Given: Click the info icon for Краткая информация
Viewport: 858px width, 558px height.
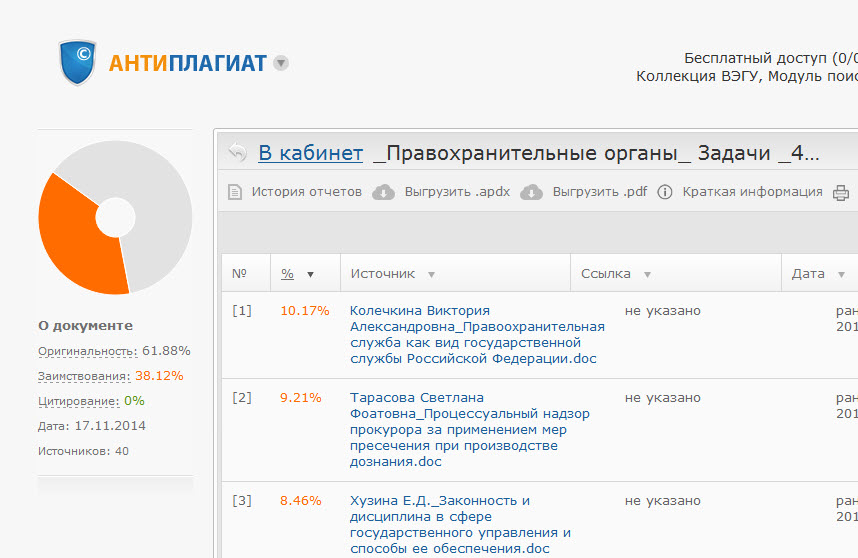Looking at the screenshot, I should tap(665, 192).
